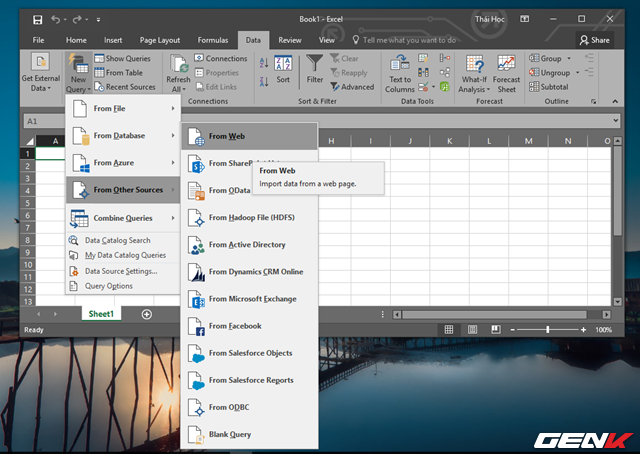This screenshot has width=640, height=454.
Task: Choose From Salesforce Reports
Action: [249, 380]
